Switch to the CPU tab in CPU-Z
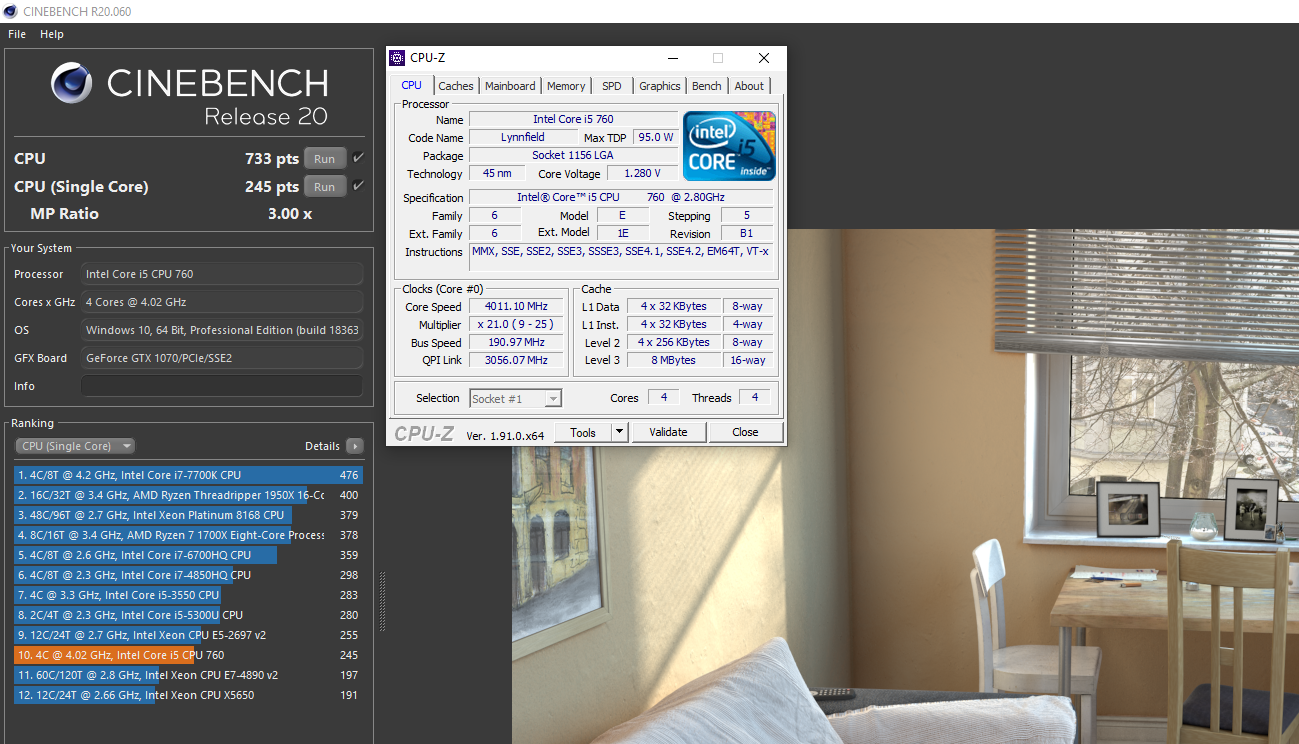 (x=411, y=86)
